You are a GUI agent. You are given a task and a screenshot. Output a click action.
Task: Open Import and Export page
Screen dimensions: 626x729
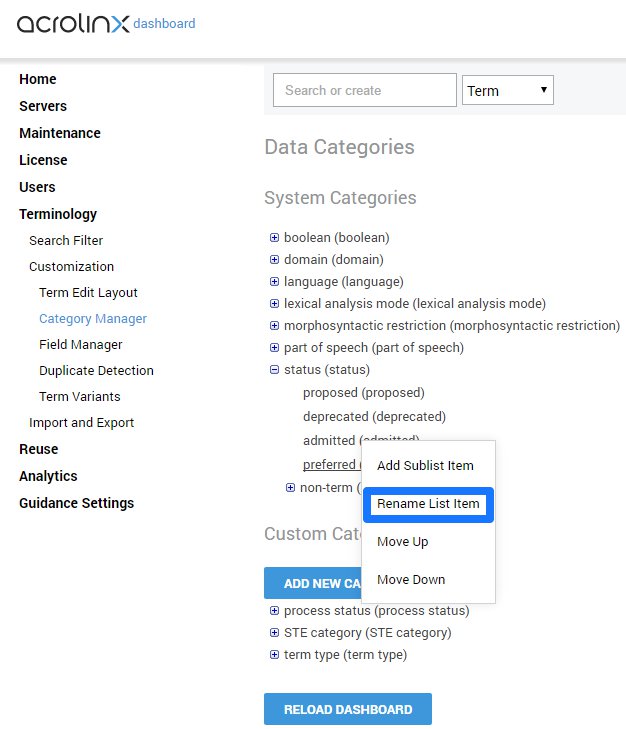[81, 423]
